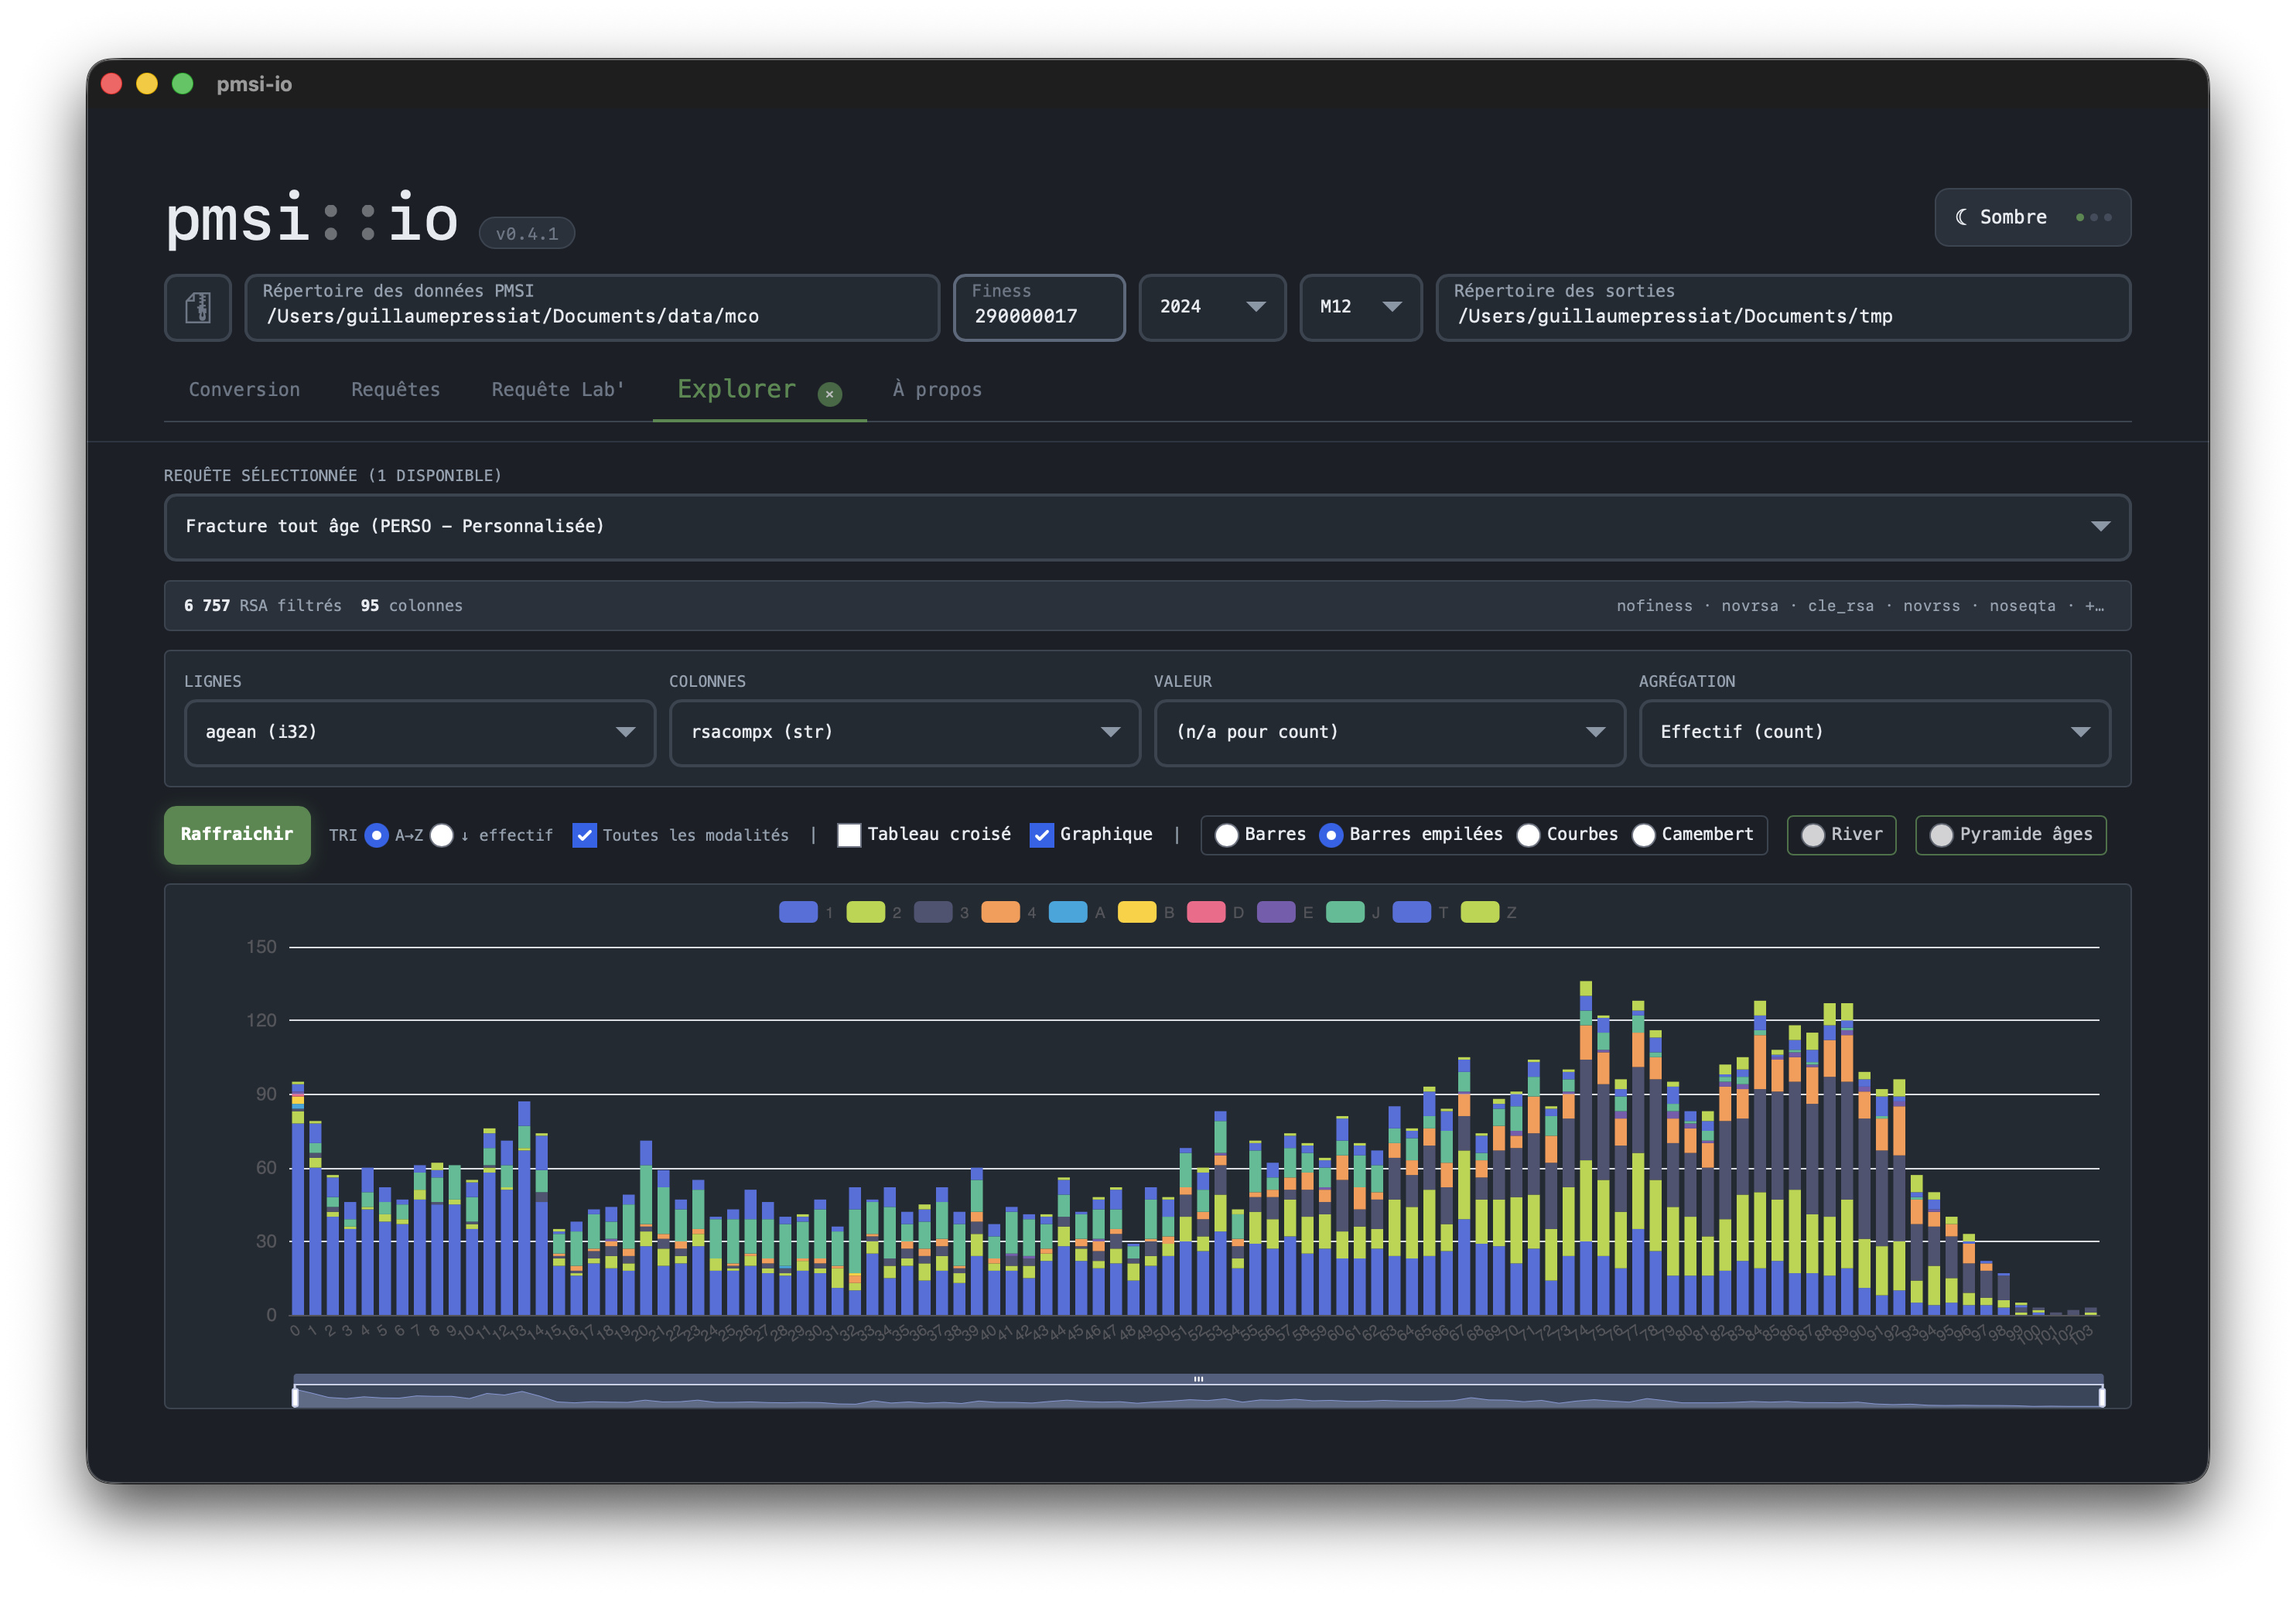2296x1598 pixels.
Task: Select the ↓ effectif sort radio button
Action: click(442, 835)
